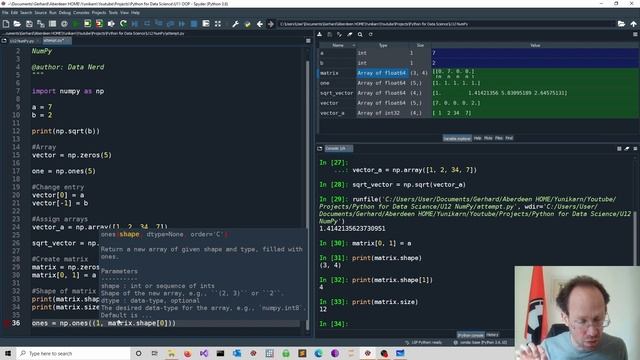The height and width of the screenshot is (360, 640).
Task: Open the View menu
Action: point(124,13)
